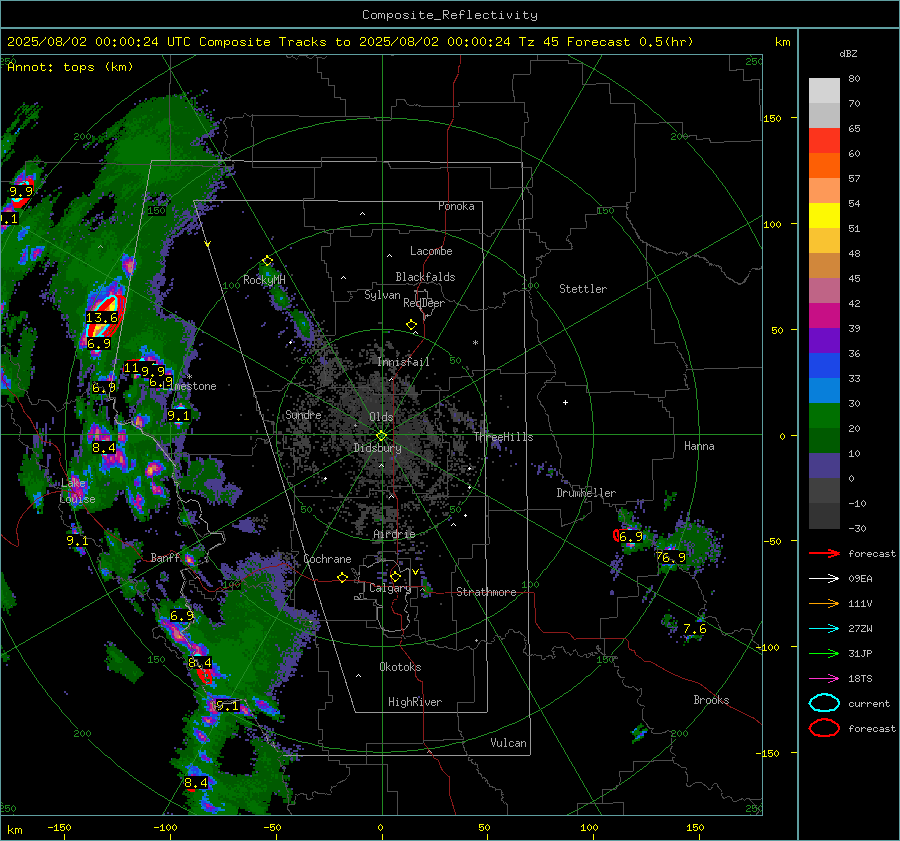This screenshot has width=900, height=841.
Task: Click the white 09EA arrow legend icon
Action: (824, 578)
